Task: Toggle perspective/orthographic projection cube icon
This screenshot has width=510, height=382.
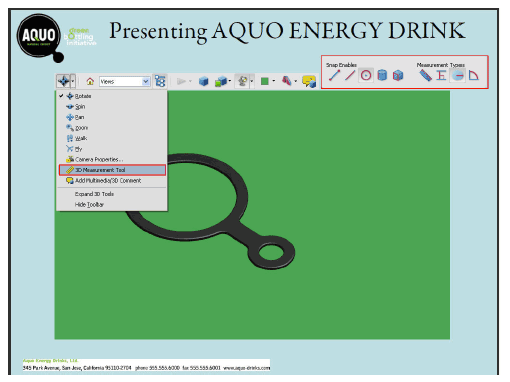Action: (x=204, y=81)
